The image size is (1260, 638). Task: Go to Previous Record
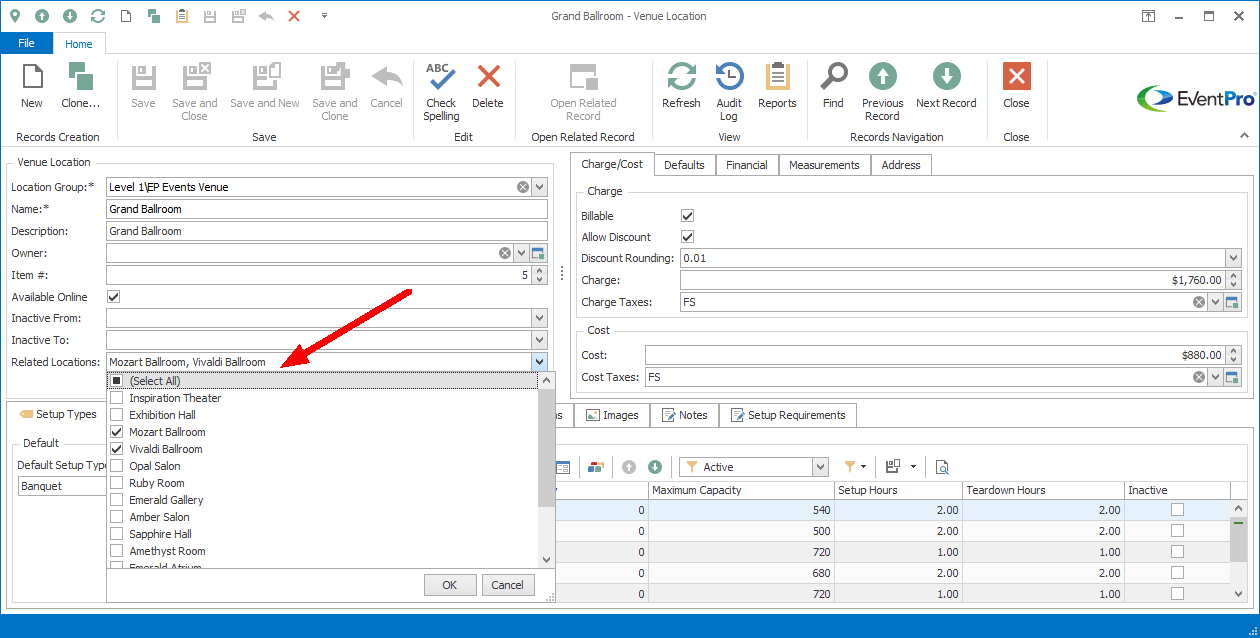coord(882,91)
